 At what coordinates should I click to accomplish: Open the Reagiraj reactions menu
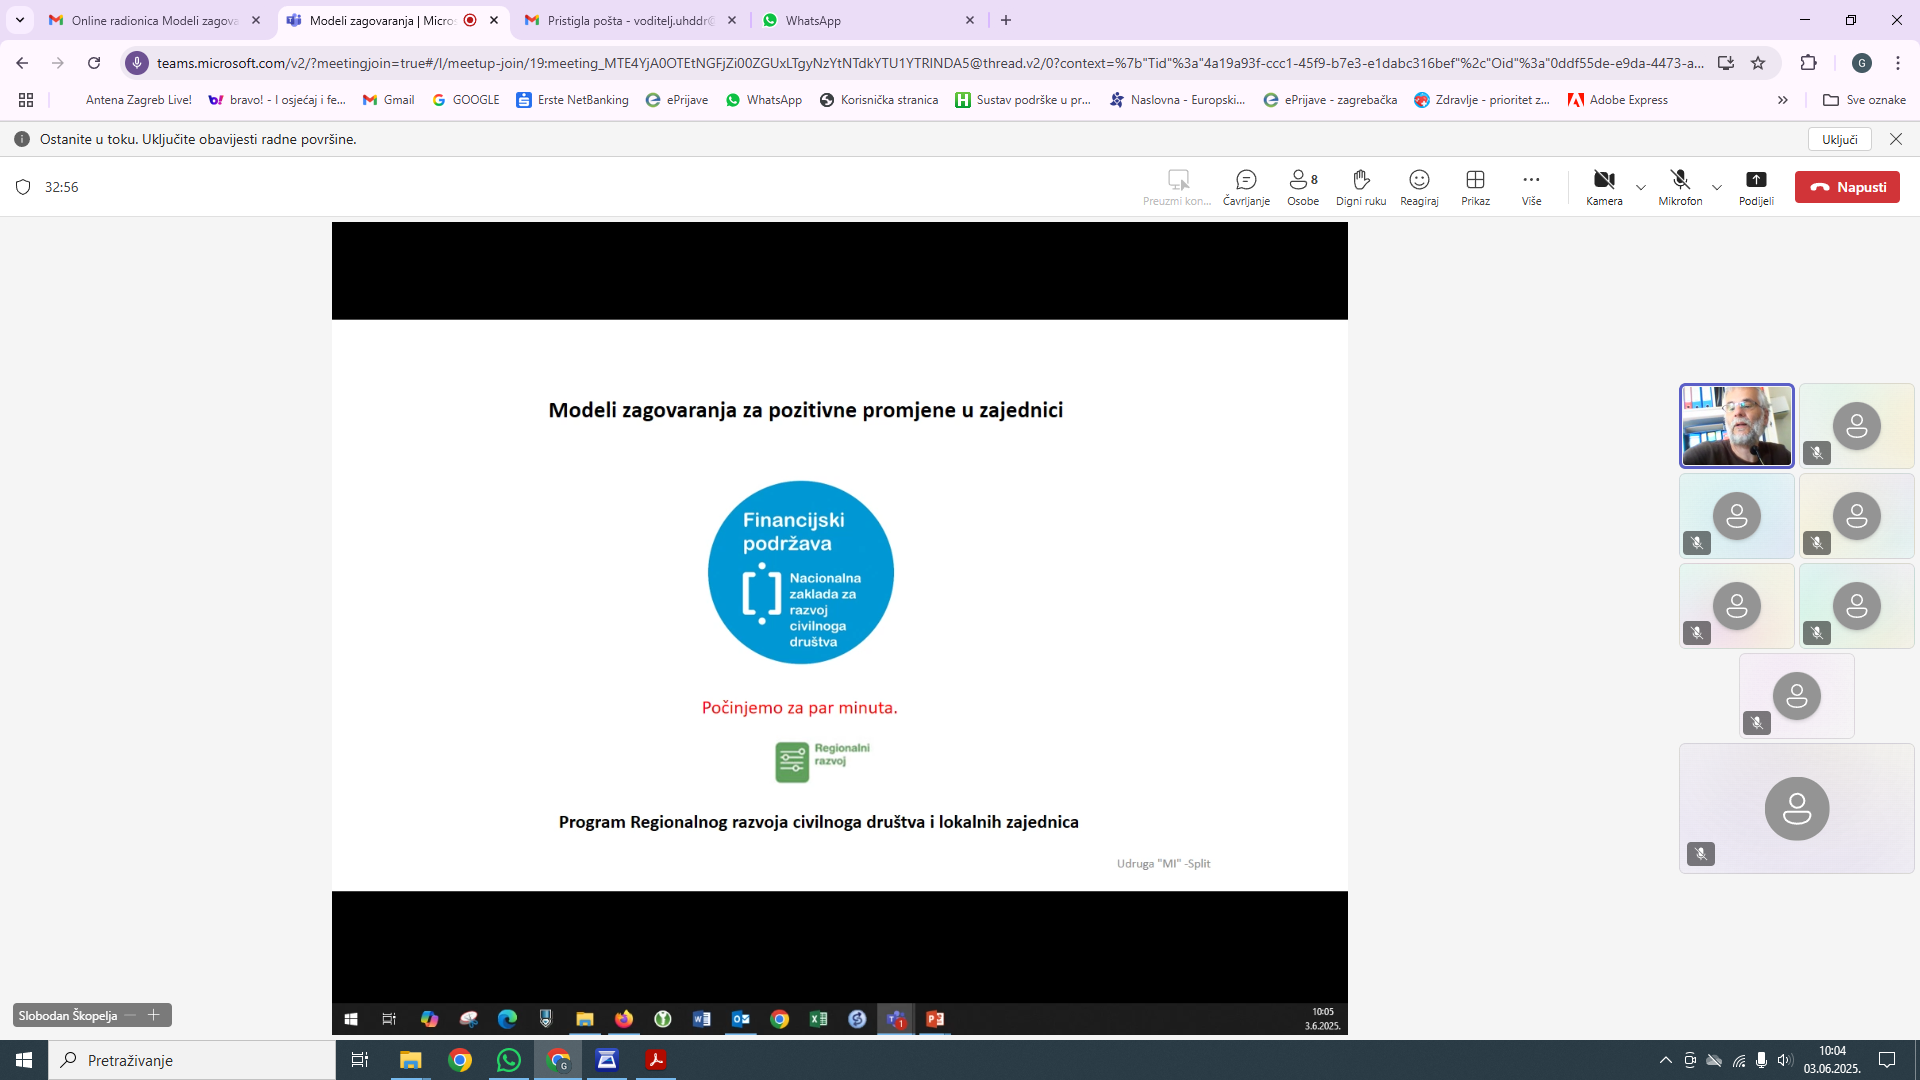[x=1419, y=186]
